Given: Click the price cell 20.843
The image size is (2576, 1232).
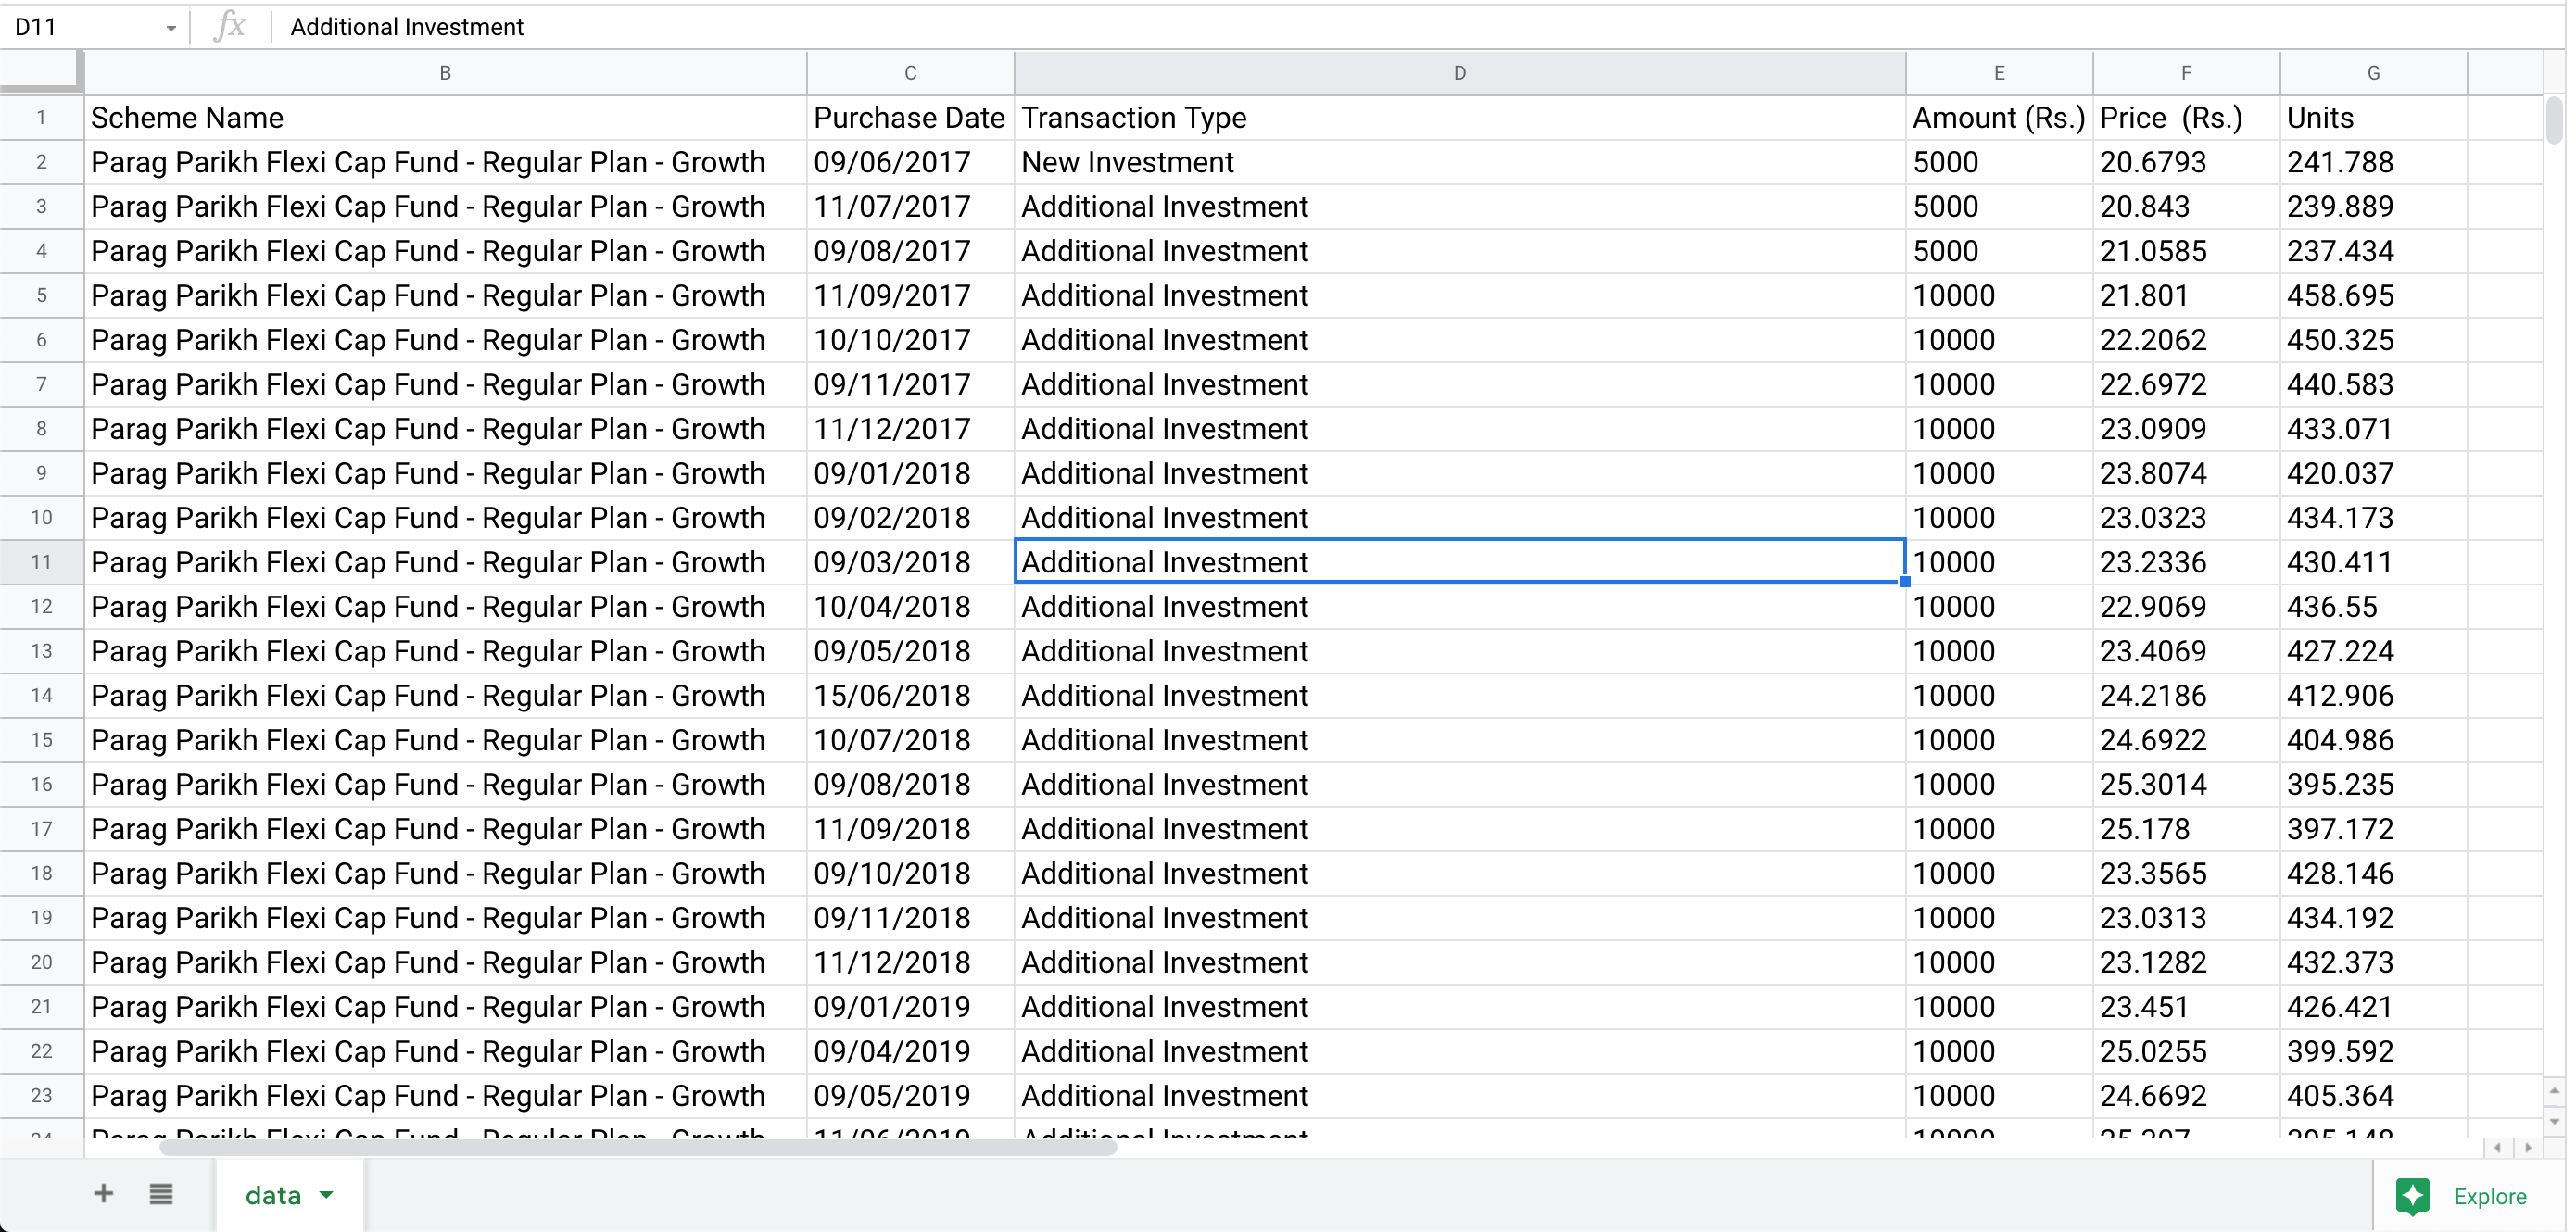Looking at the screenshot, I should tap(2186, 207).
